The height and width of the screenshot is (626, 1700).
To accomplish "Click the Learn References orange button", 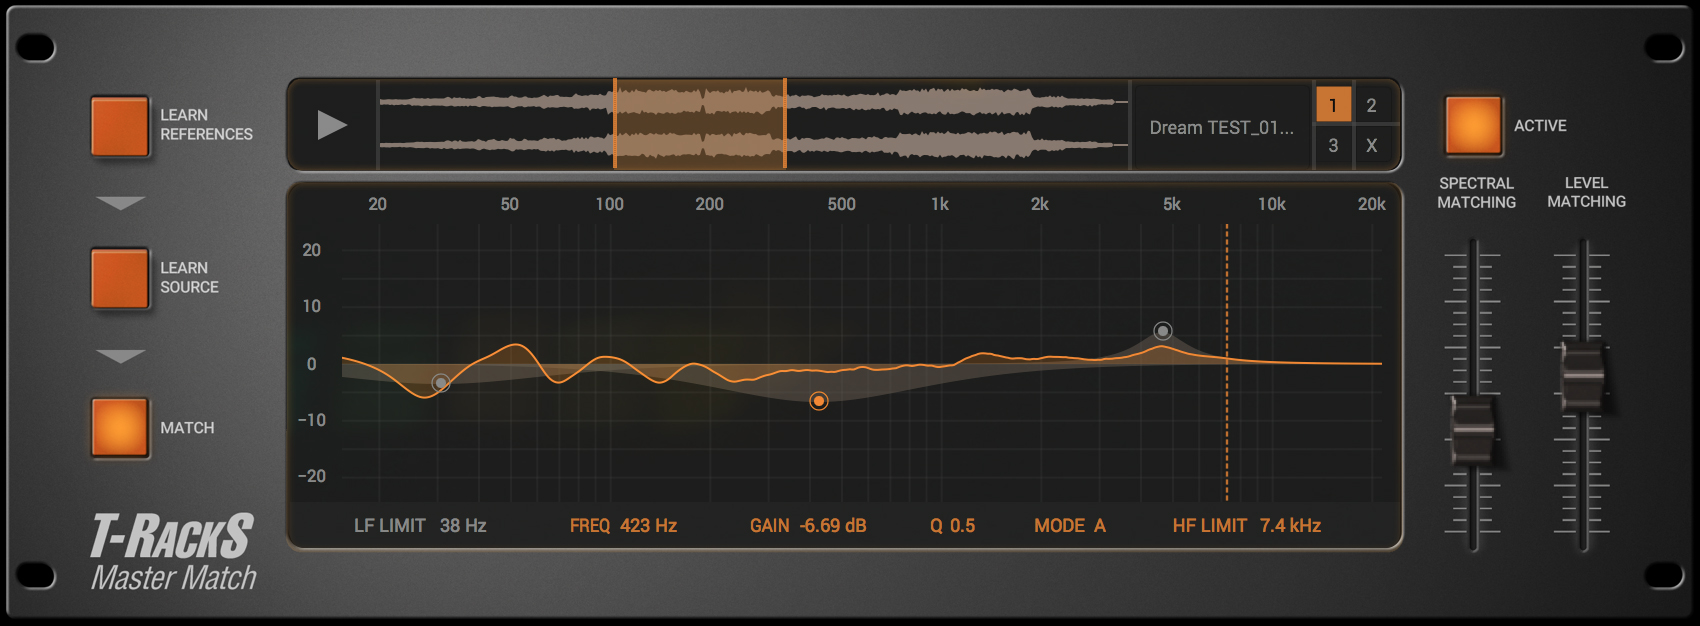I will point(120,126).
